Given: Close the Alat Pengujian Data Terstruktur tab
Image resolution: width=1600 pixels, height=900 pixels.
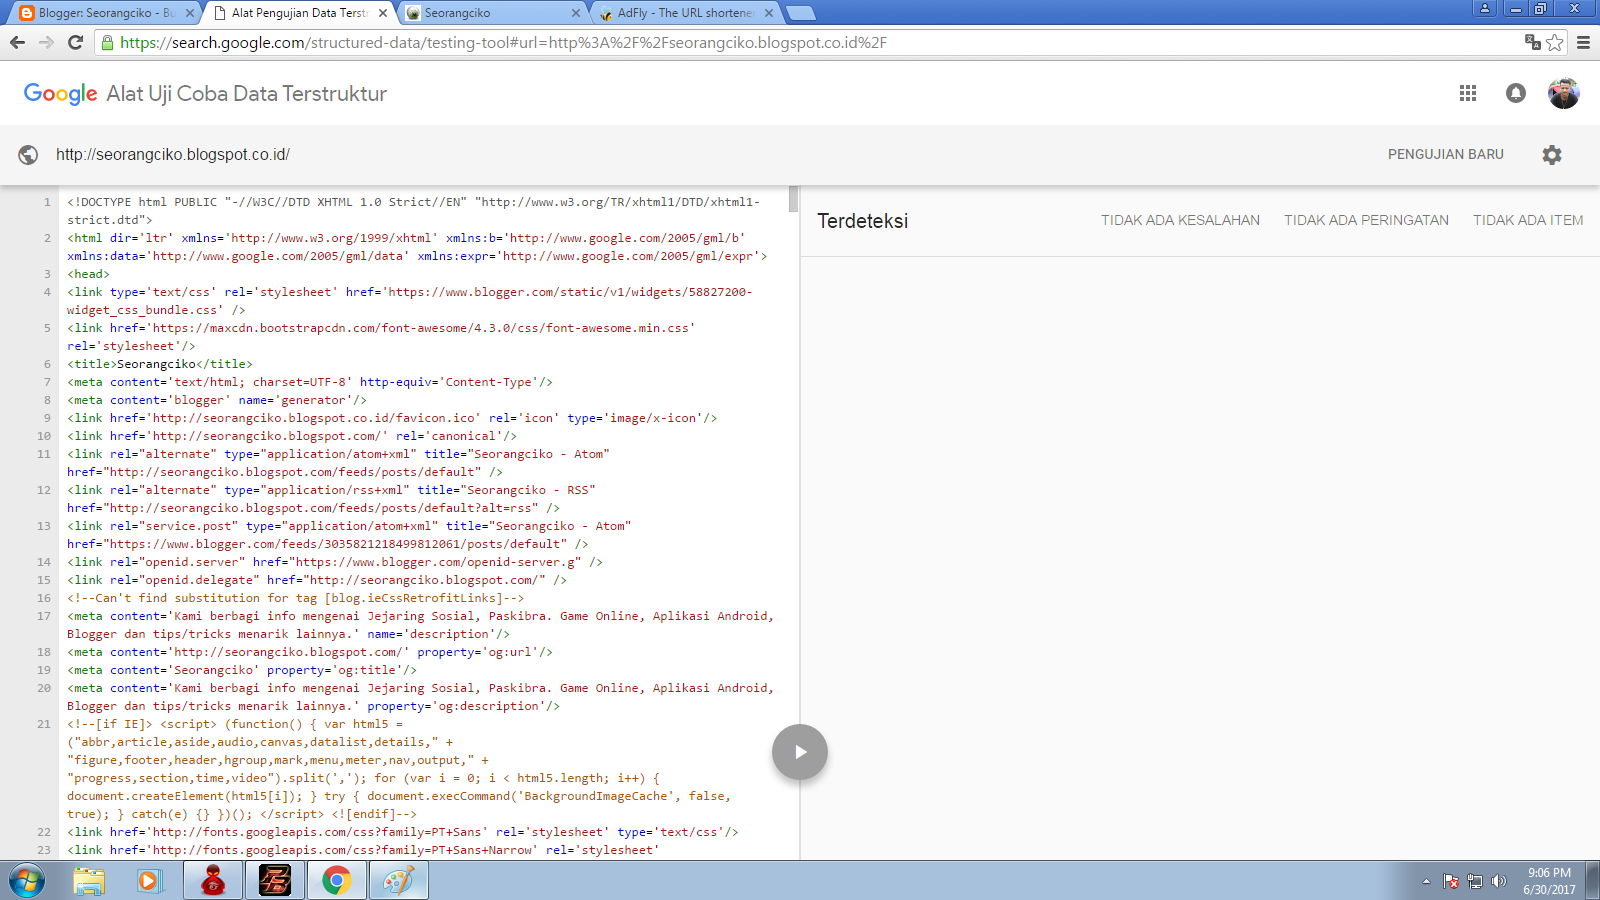Looking at the screenshot, I should tap(383, 13).
